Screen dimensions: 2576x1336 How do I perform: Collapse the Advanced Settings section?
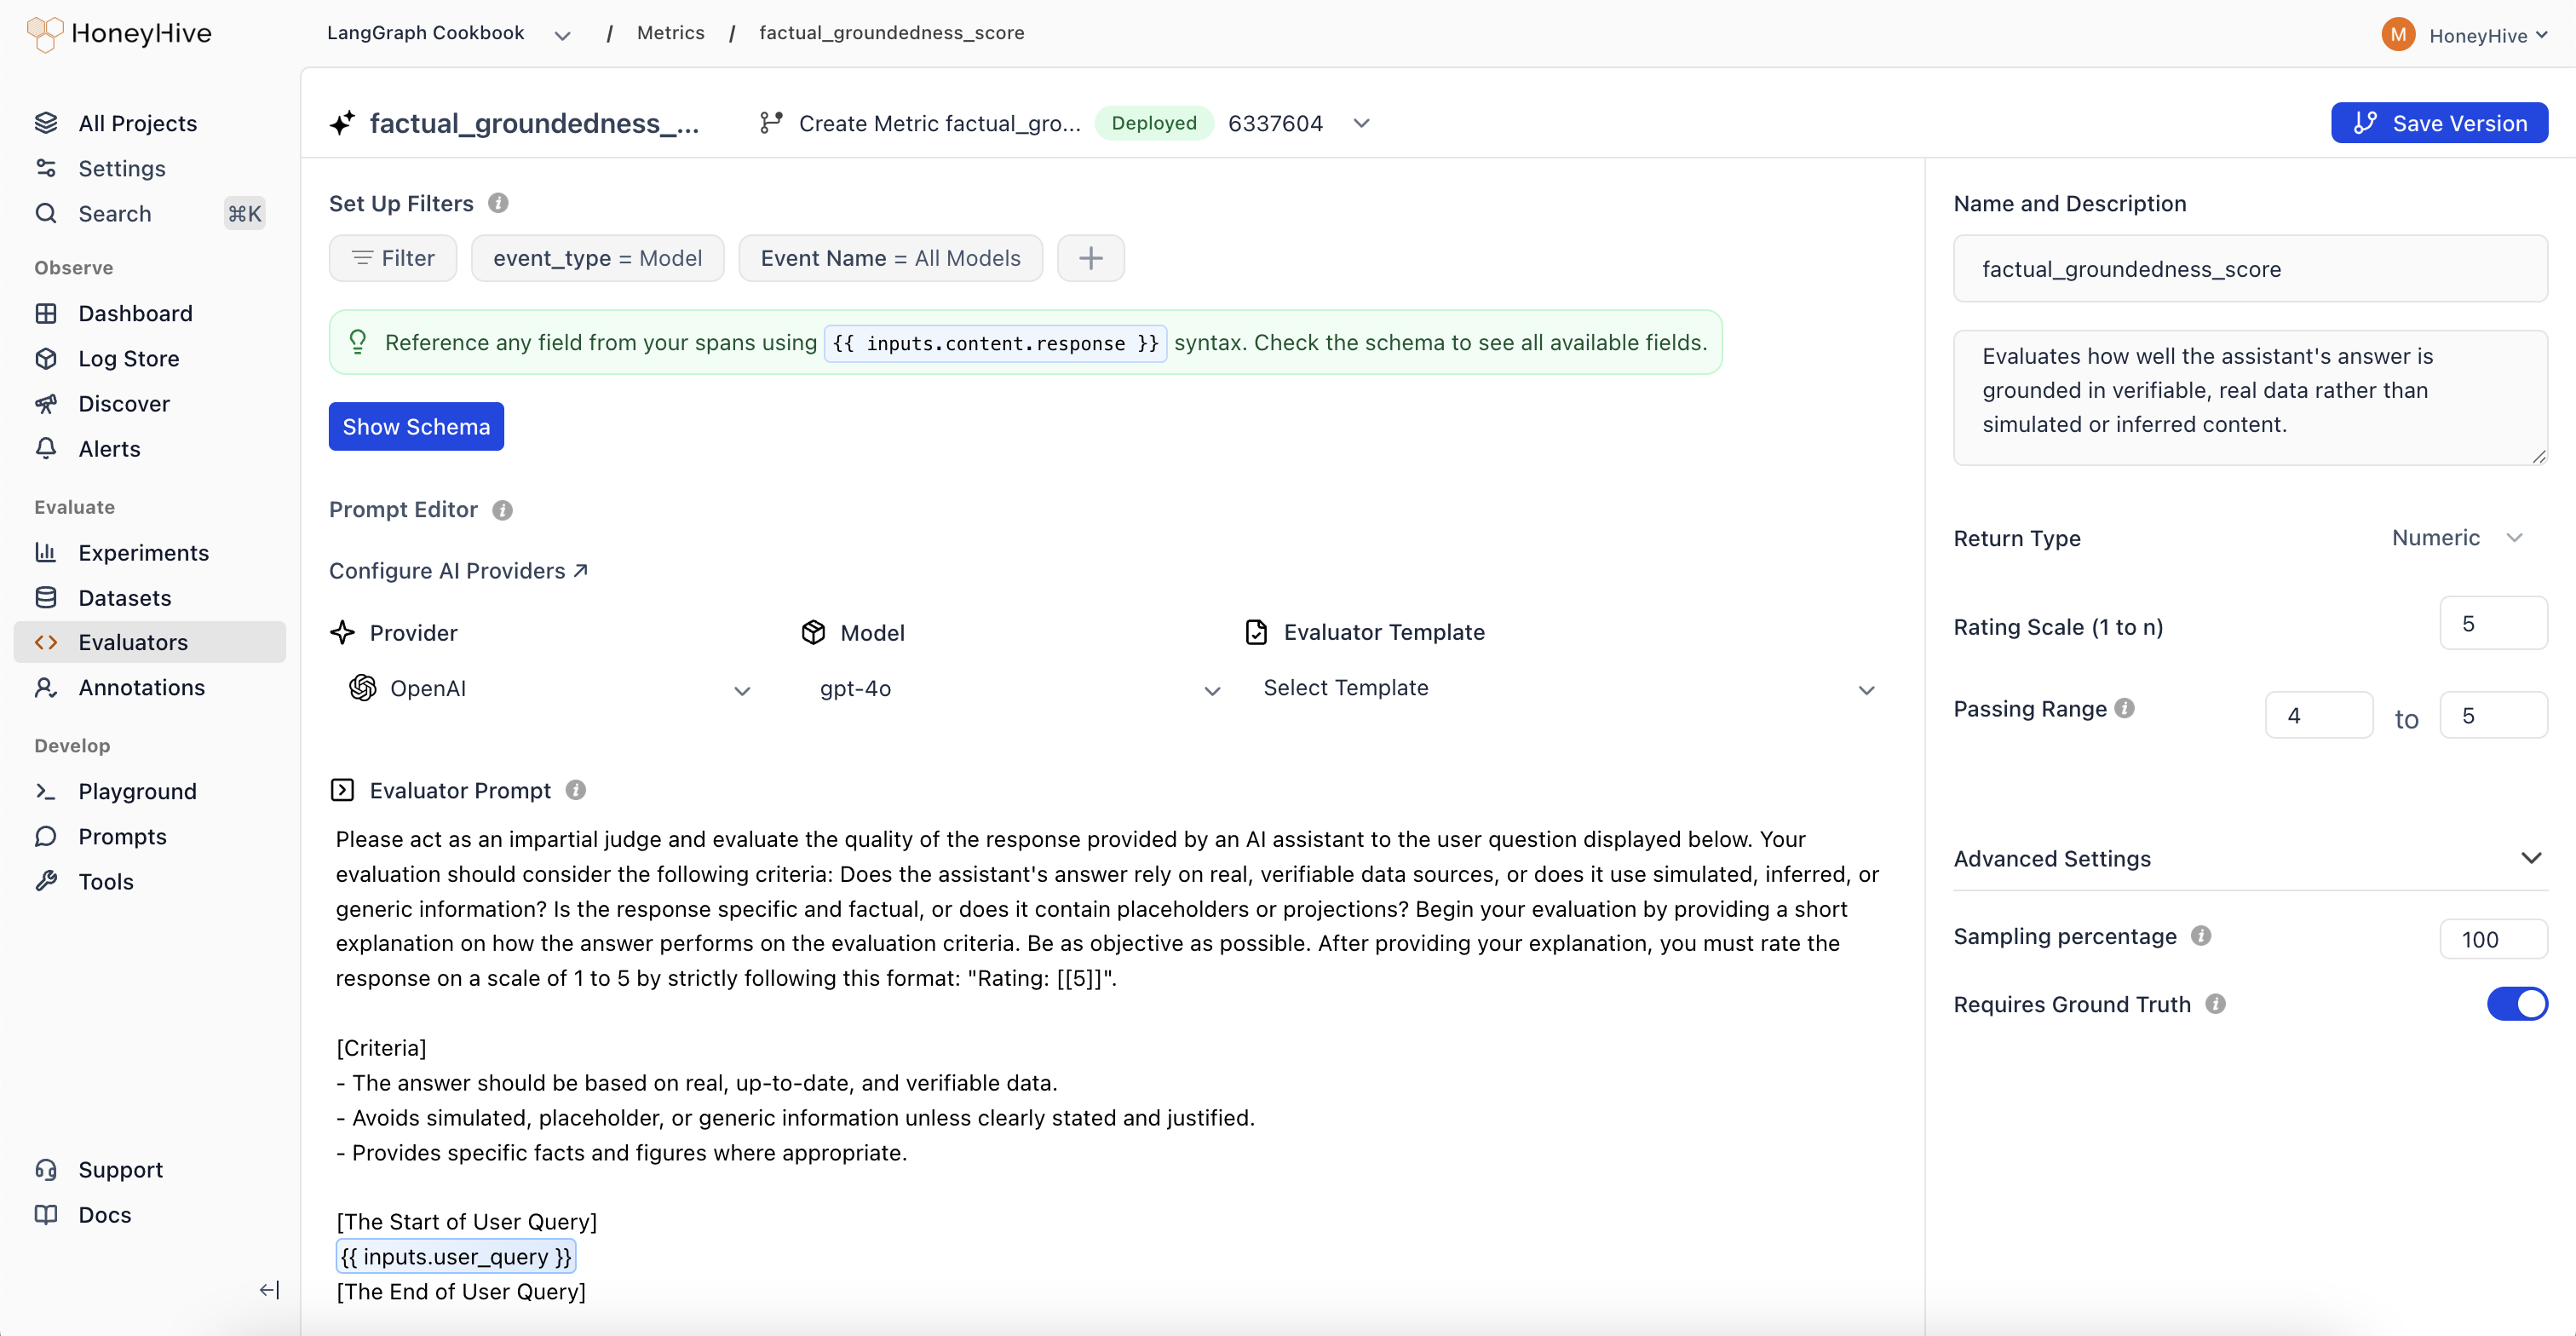tap(2530, 858)
